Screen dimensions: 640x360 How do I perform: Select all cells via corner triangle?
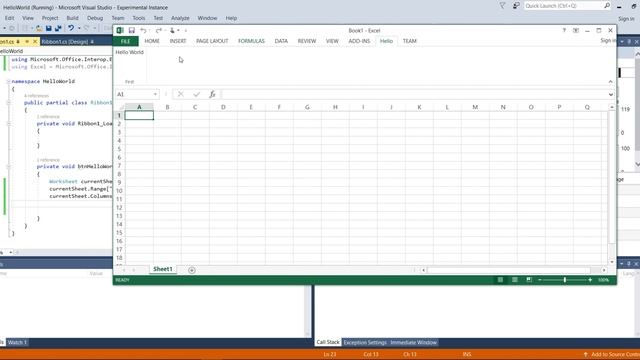(x=121, y=107)
